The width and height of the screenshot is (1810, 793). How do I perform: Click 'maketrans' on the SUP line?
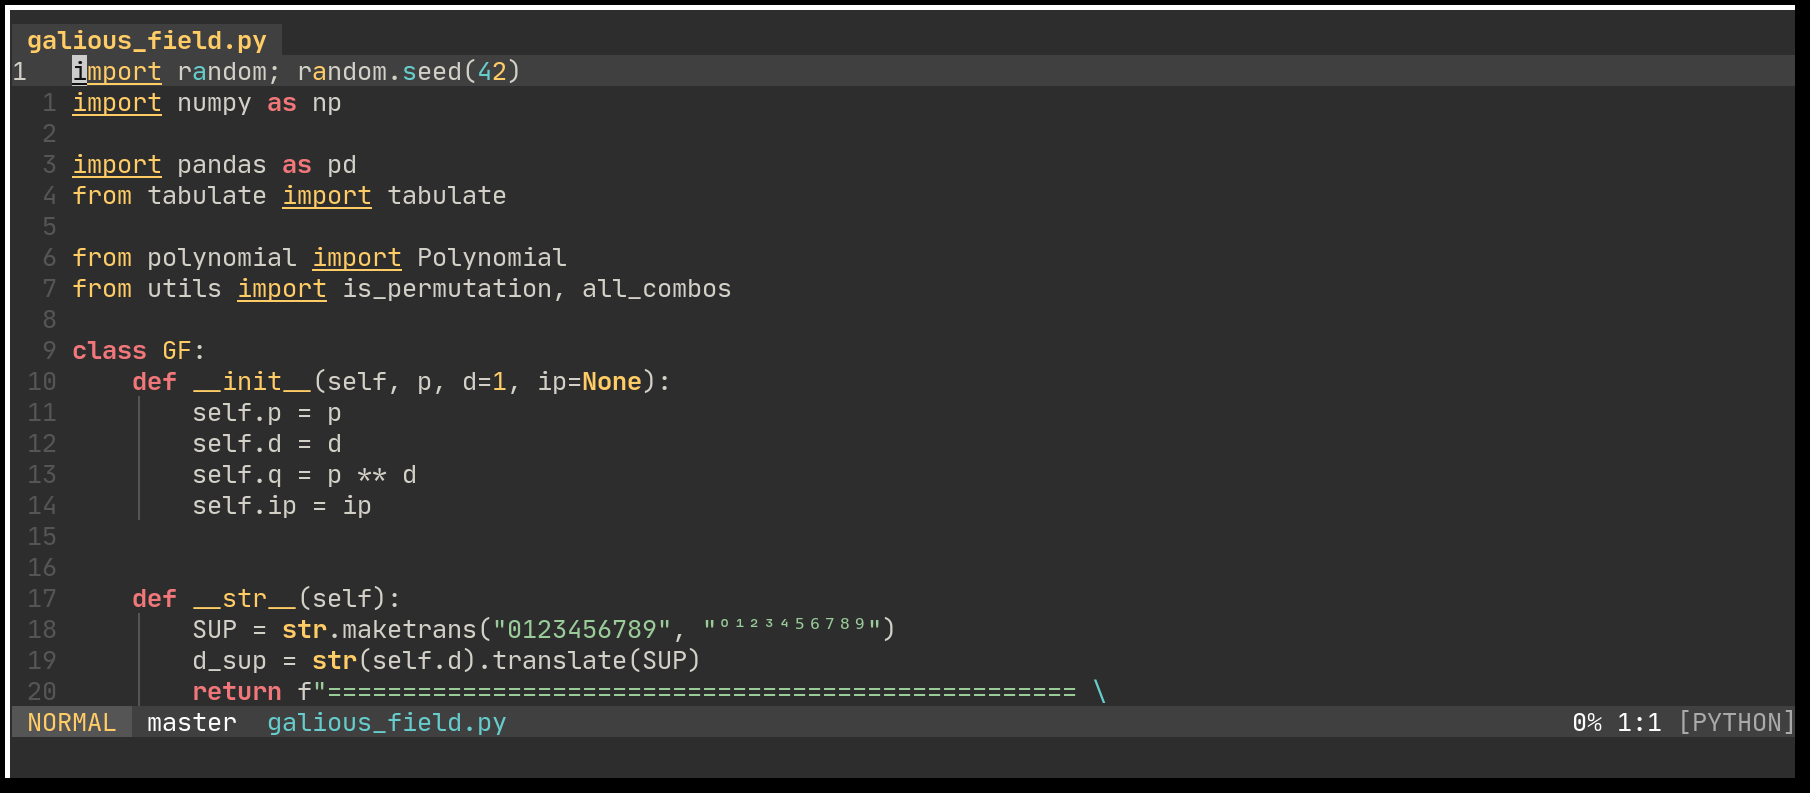coord(409,630)
